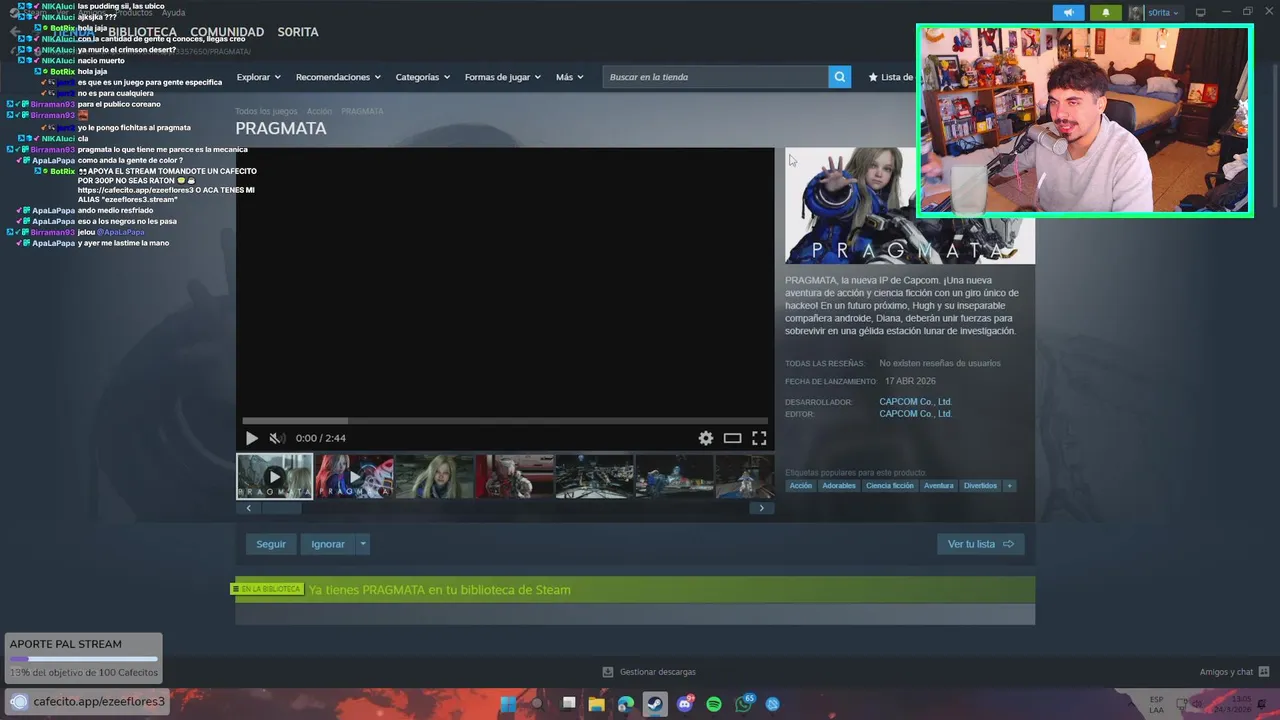Image resolution: width=1280 pixels, height=720 pixels.
Task: Click the Seguir button
Action: point(271,544)
